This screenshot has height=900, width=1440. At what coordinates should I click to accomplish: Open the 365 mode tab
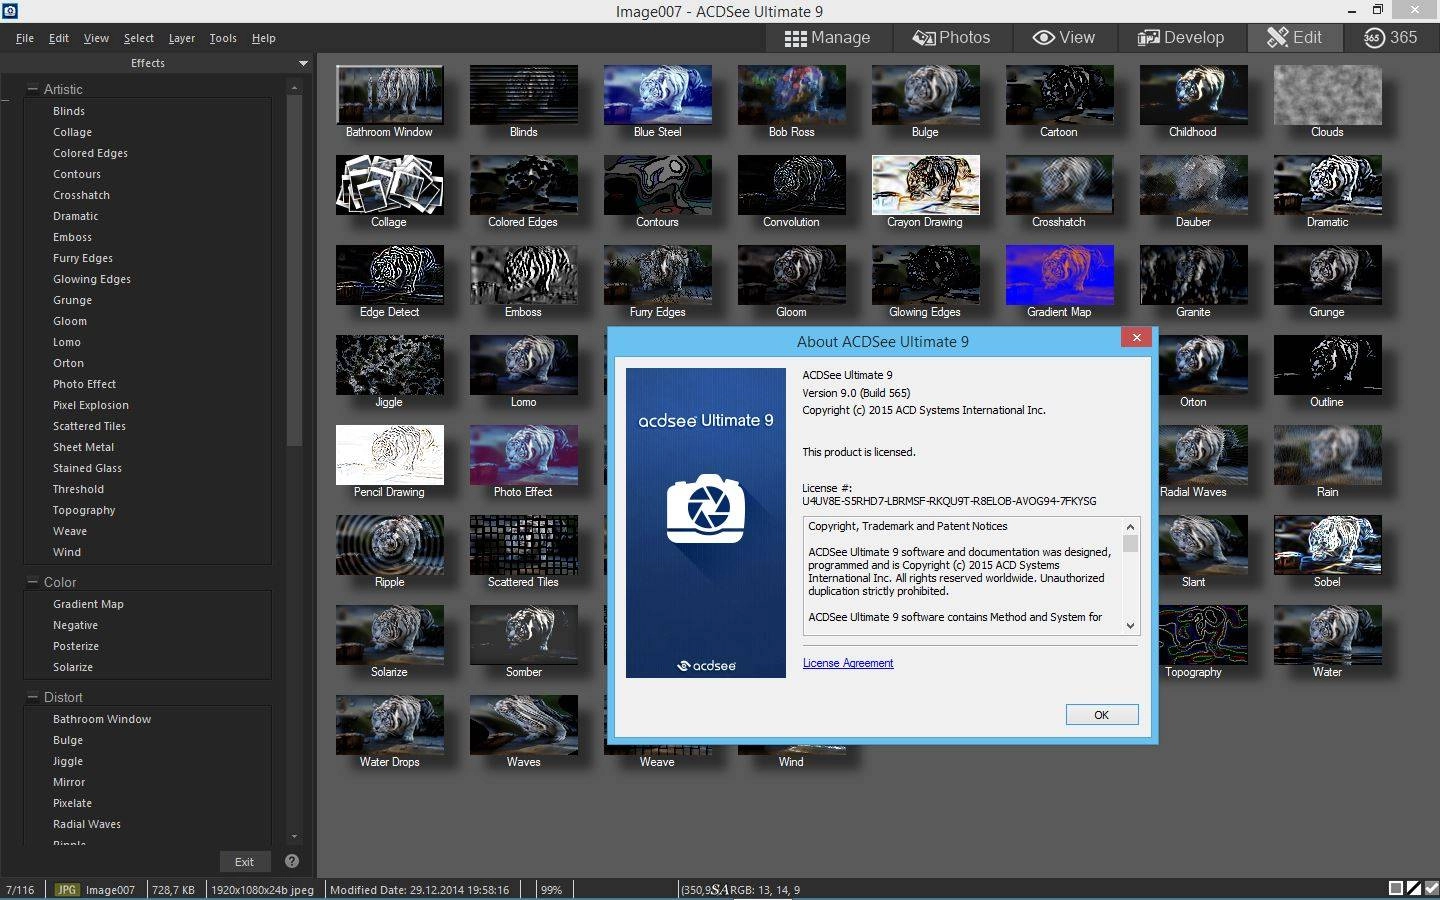click(1390, 38)
